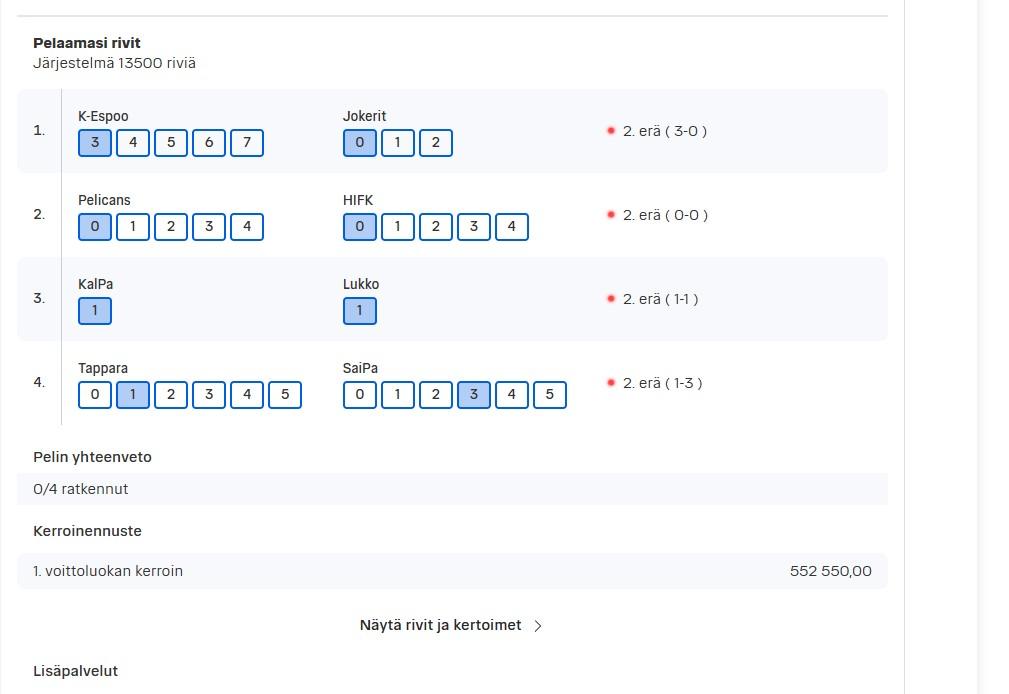
Task: Click the 0/4 ratkennut summary row
Action: [x=452, y=489]
